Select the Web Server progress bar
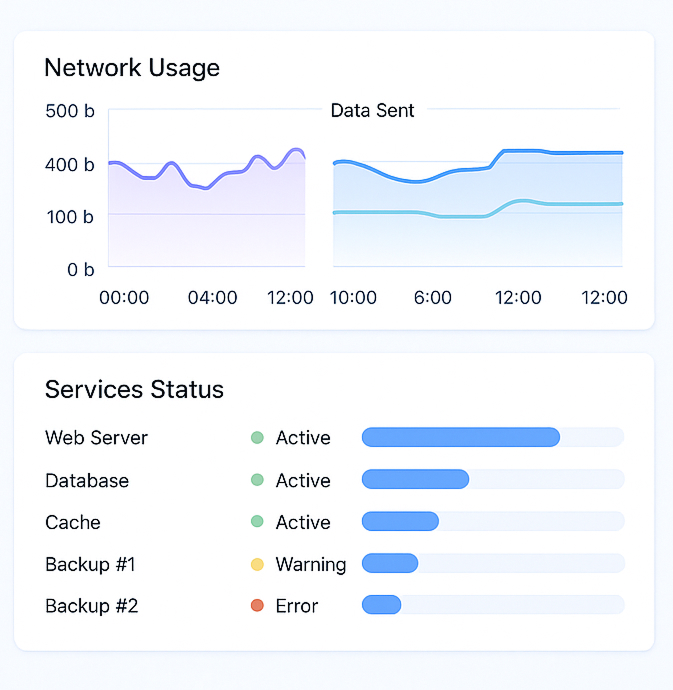 (x=492, y=437)
